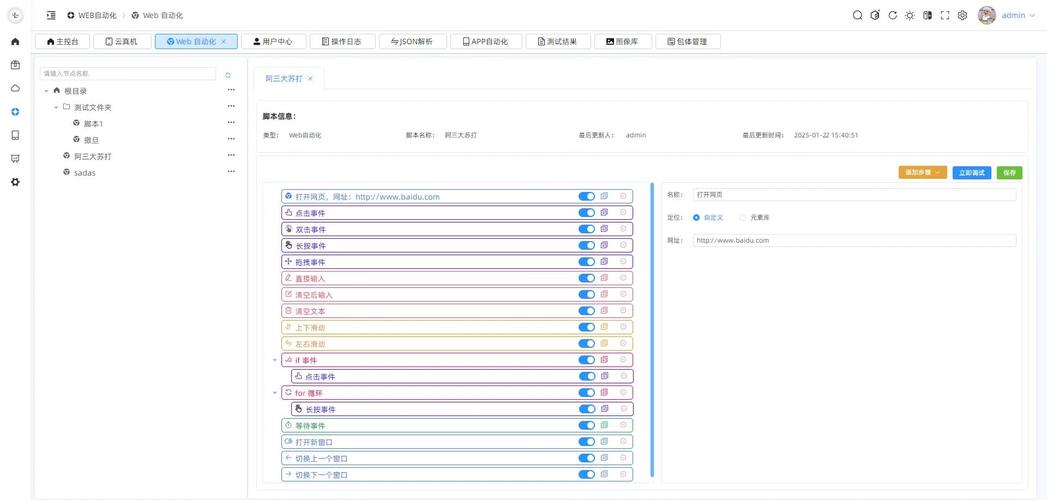Viewport: 1047px width, 500px height.
Task: Disable the 打开网页 step switch
Action: pos(586,196)
